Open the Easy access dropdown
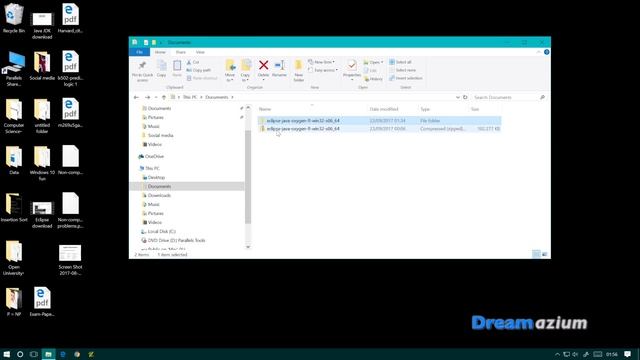This screenshot has height=360, width=640. [x=323, y=70]
